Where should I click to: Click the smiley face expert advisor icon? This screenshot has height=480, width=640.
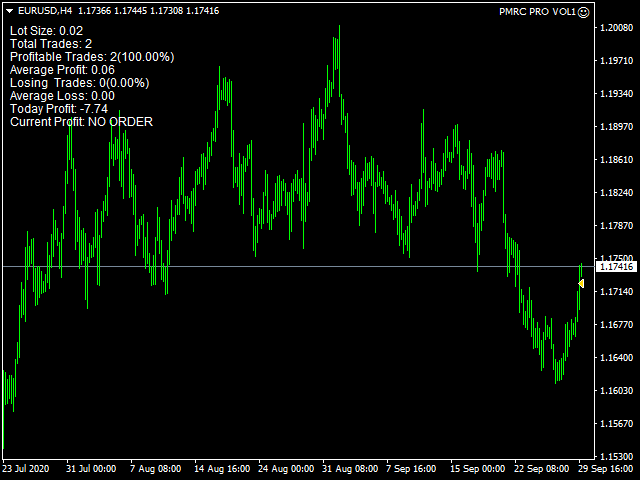coord(584,12)
